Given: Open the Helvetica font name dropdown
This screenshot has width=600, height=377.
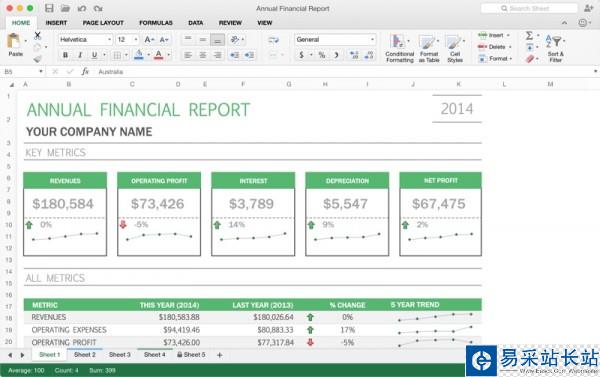Looking at the screenshot, I should 109,39.
